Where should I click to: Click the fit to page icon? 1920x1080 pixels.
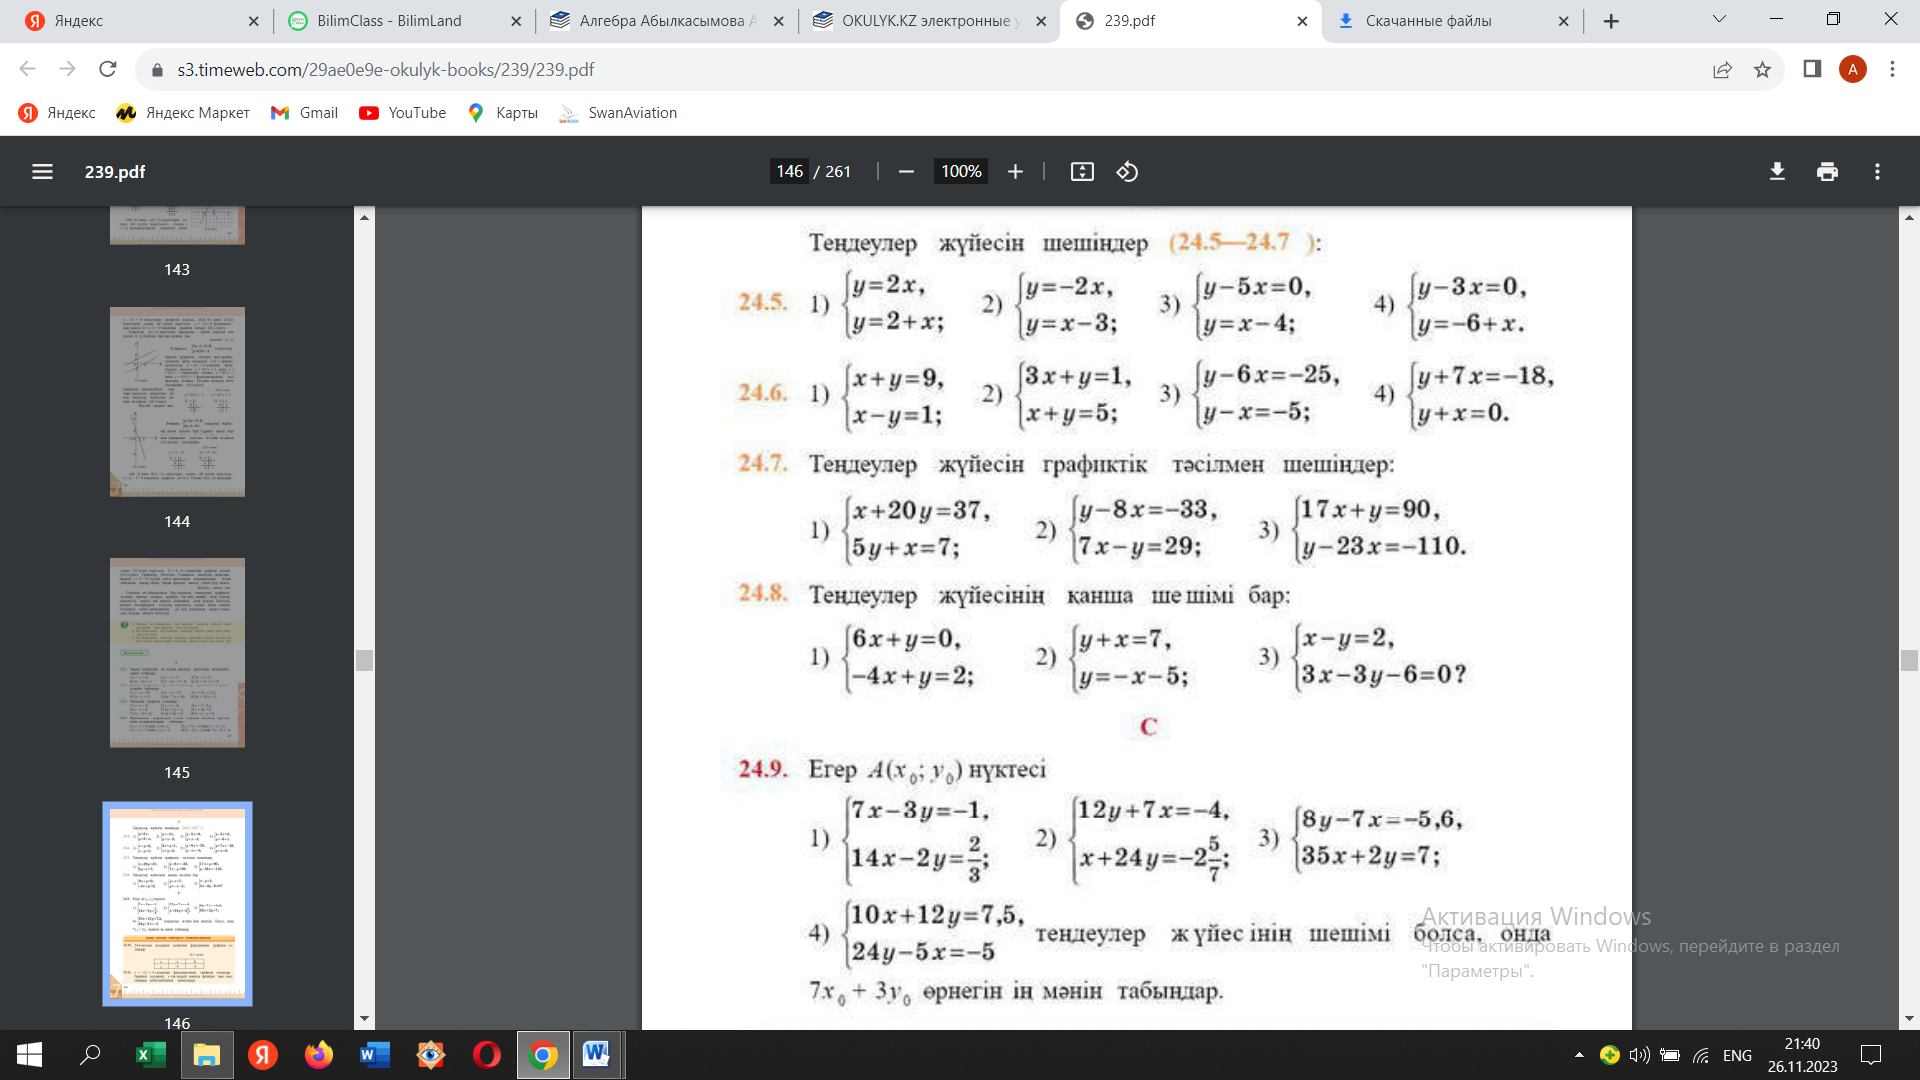pos(1082,172)
